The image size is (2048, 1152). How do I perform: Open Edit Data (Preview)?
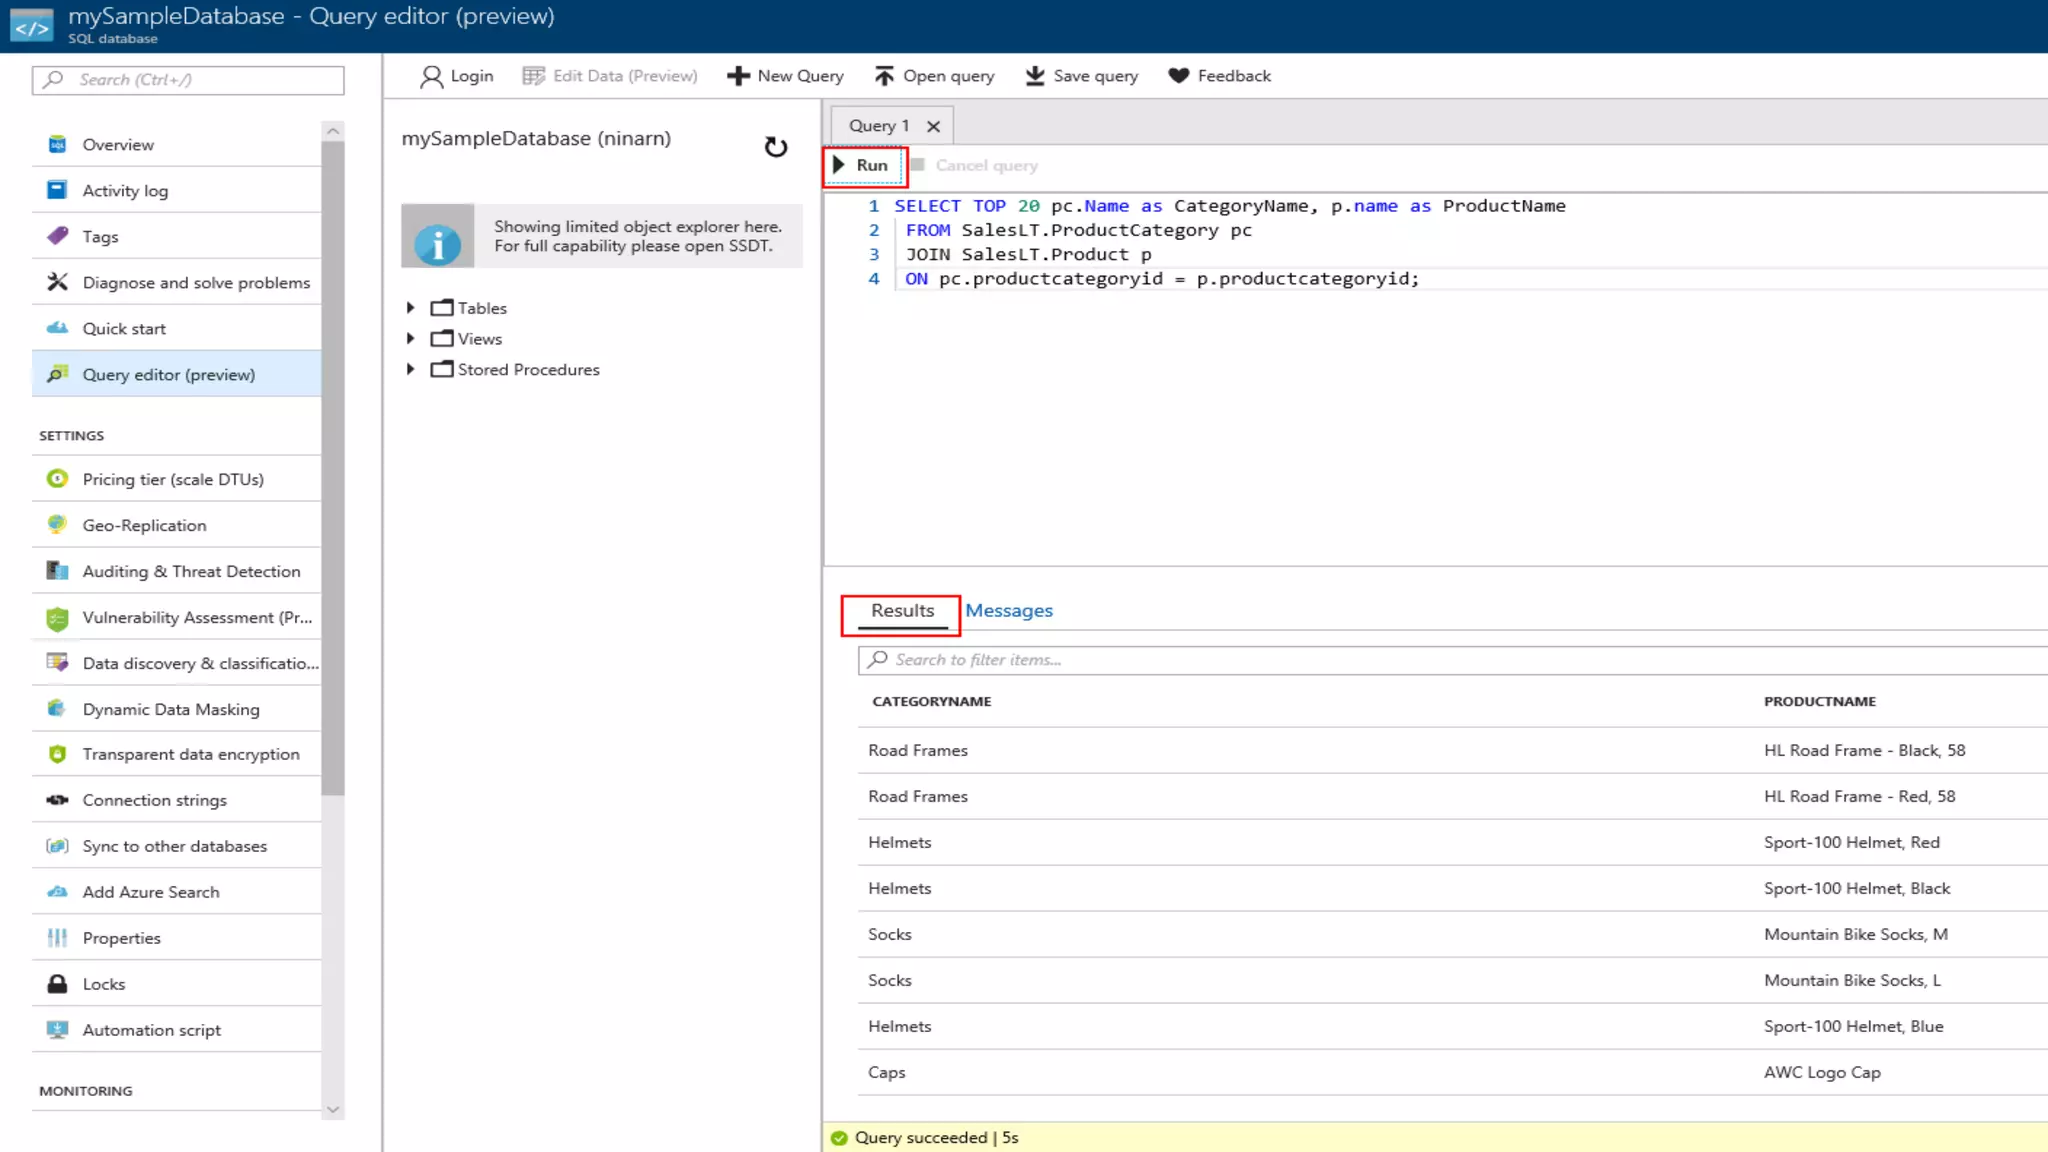point(610,76)
